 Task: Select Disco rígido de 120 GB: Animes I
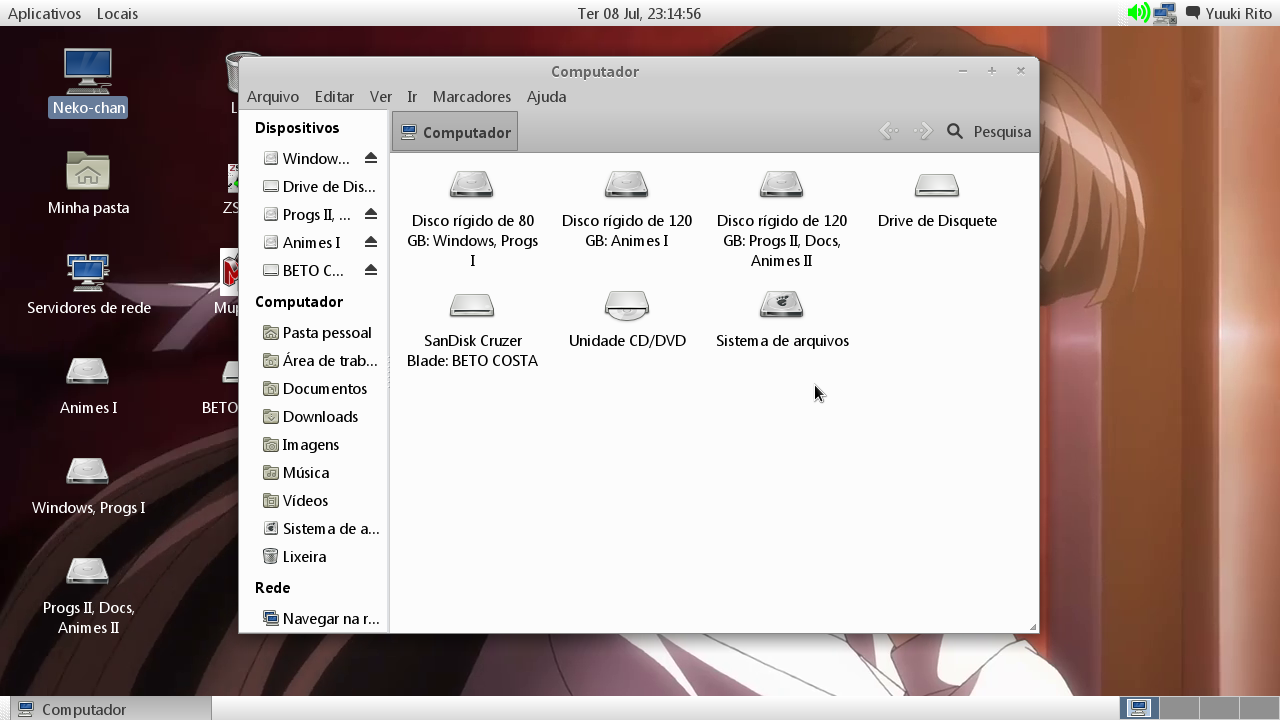coord(627,185)
